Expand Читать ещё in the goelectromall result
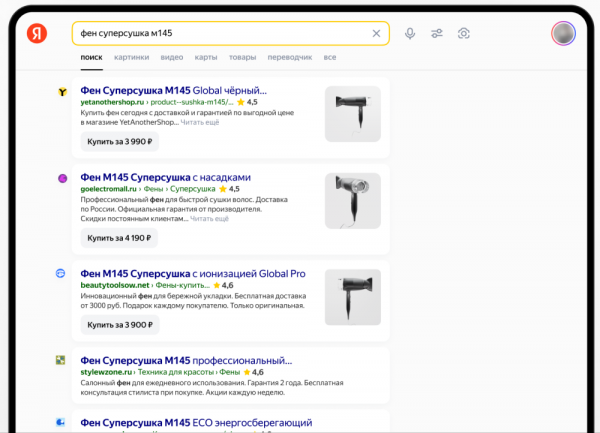 (x=210, y=218)
